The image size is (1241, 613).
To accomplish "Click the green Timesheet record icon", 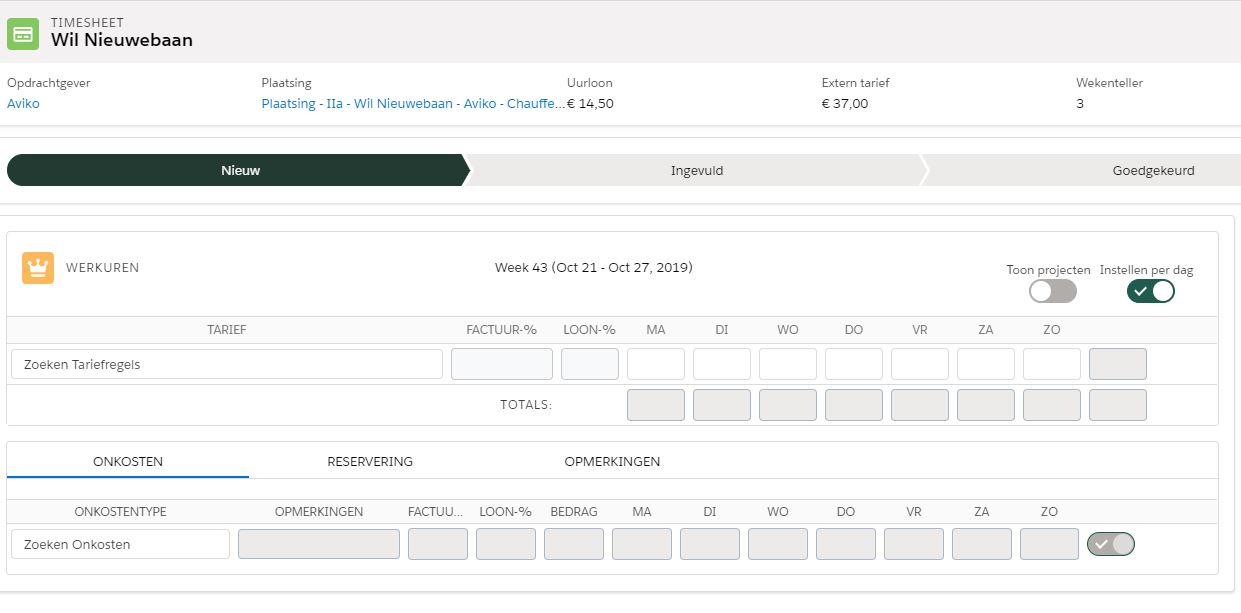I will click(23, 33).
